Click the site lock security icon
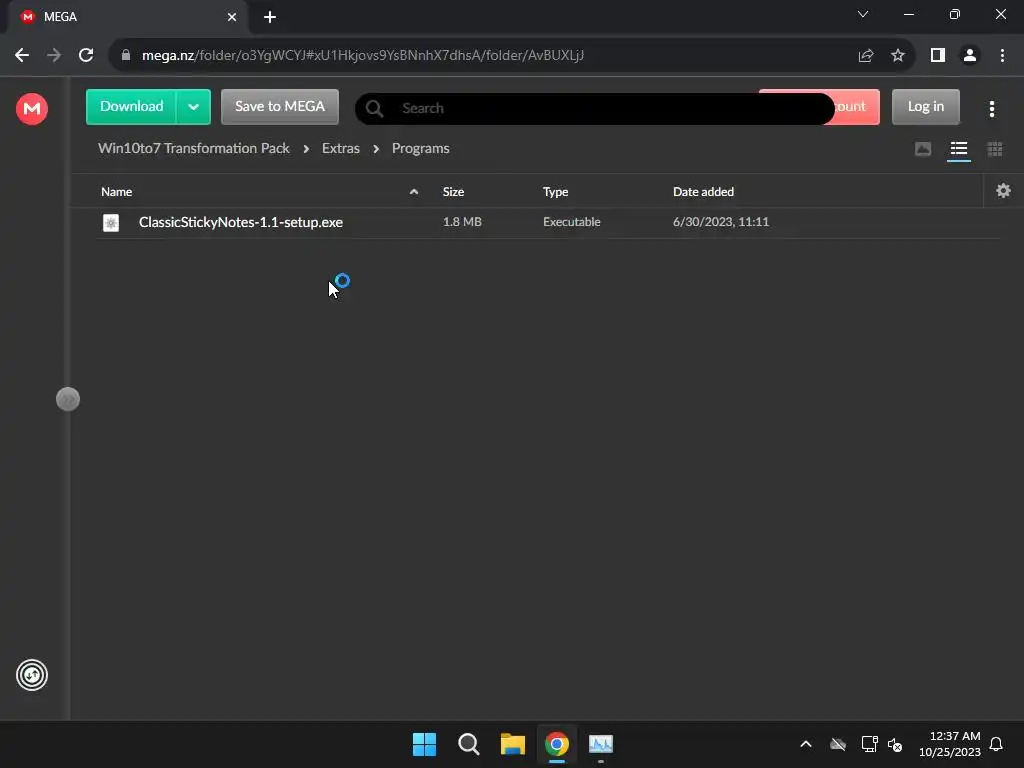Screen dimensions: 1024x768 click(x=125, y=55)
